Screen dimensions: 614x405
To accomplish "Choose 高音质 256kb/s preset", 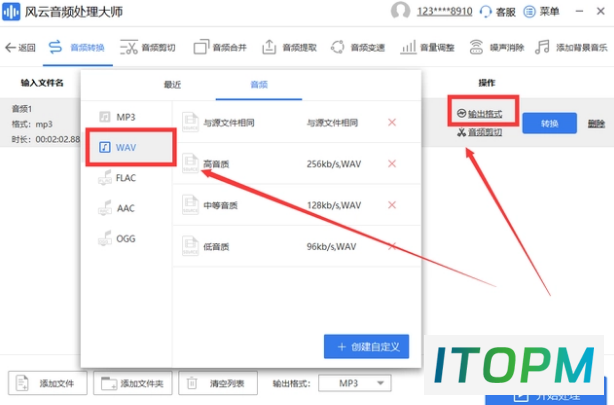I will (296, 164).
